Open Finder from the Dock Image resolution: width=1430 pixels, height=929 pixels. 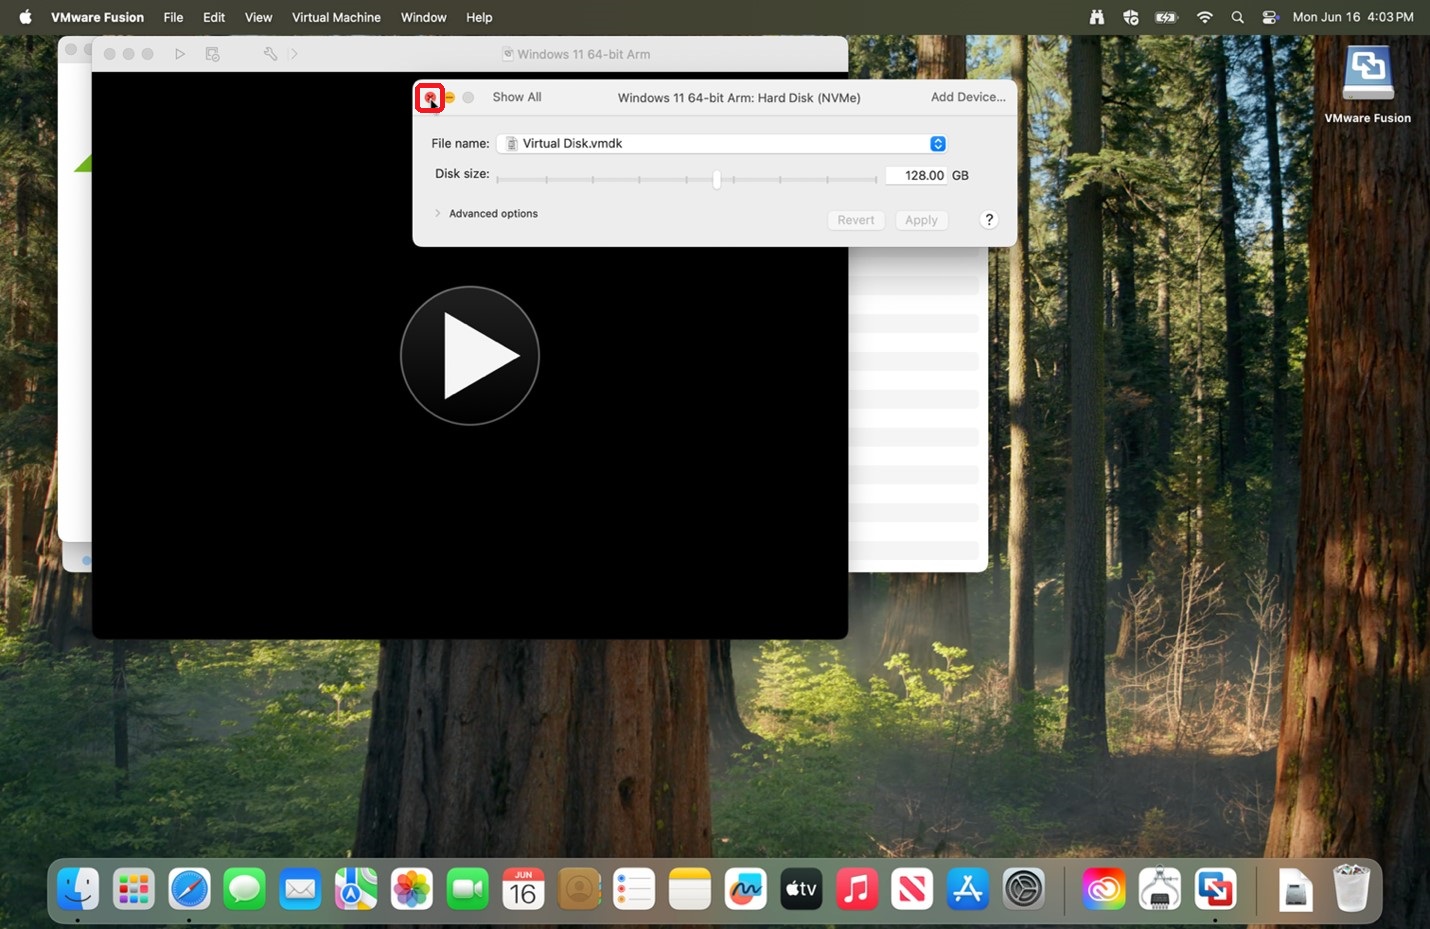[78, 888]
